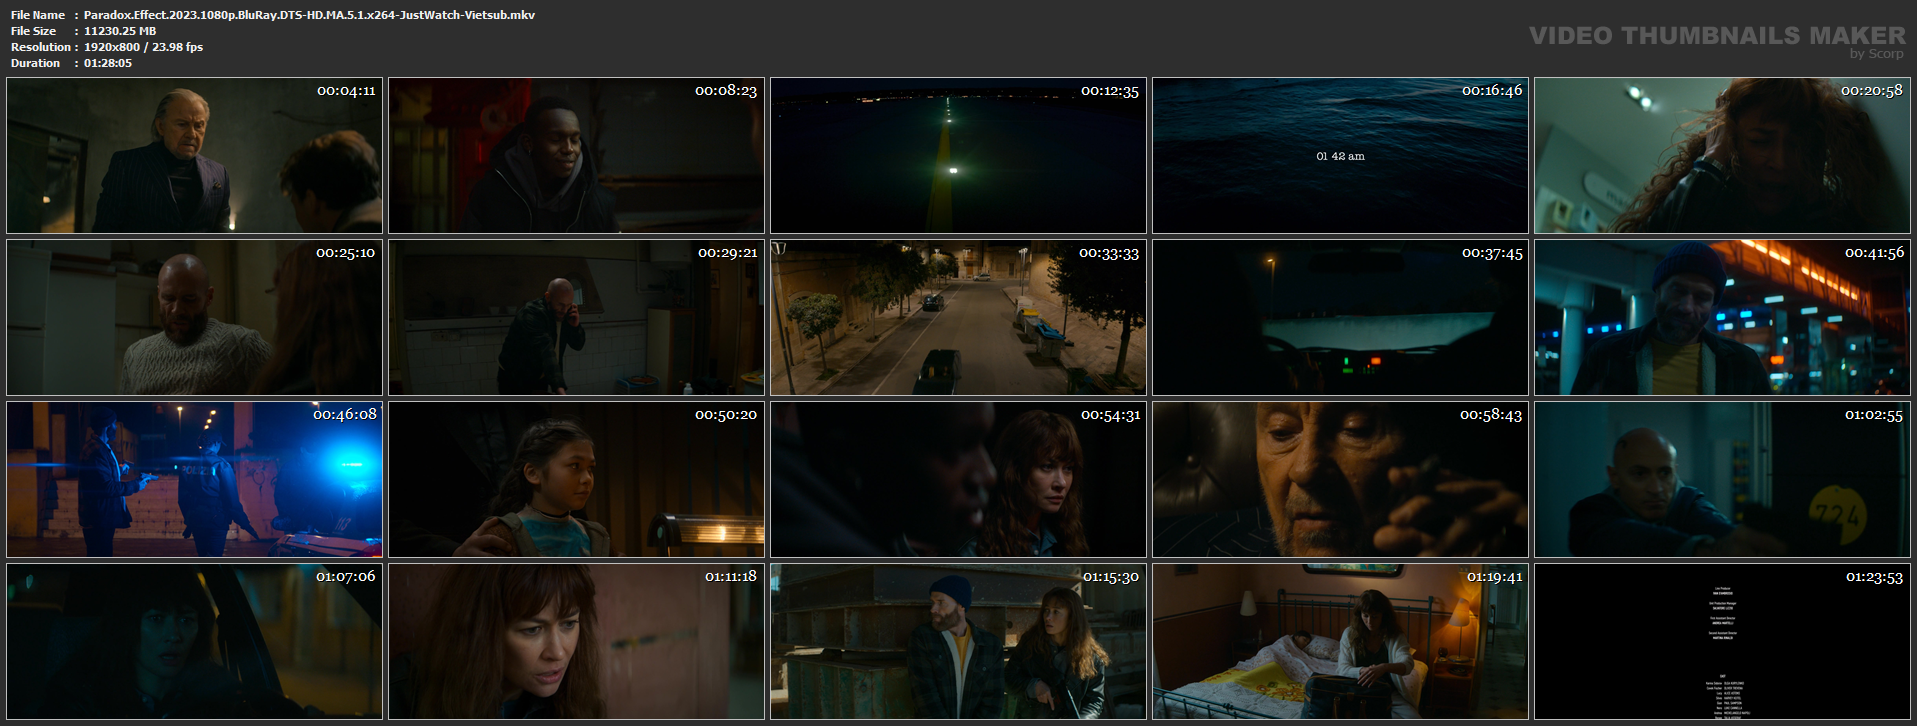Viewport: 1917px width, 726px height.
Task: Click the Paradox.Effect file name text
Action: (x=309, y=15)
